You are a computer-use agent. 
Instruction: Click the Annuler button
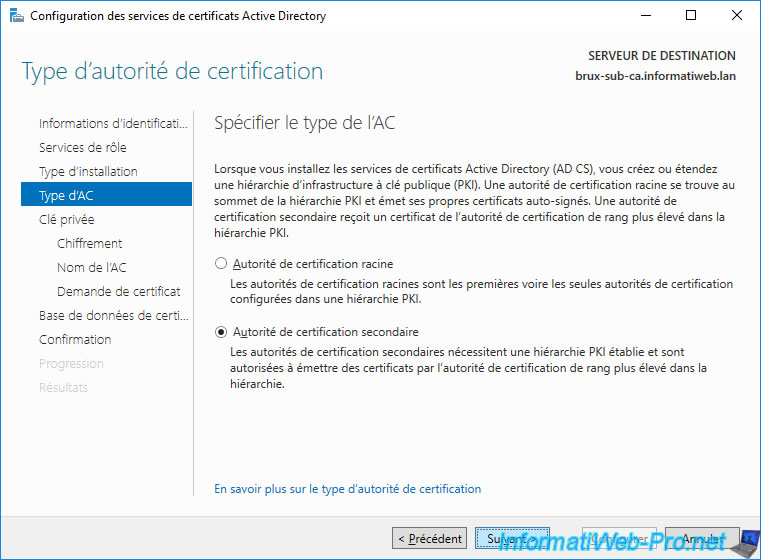pyautogui.click(x=702, y=539)
